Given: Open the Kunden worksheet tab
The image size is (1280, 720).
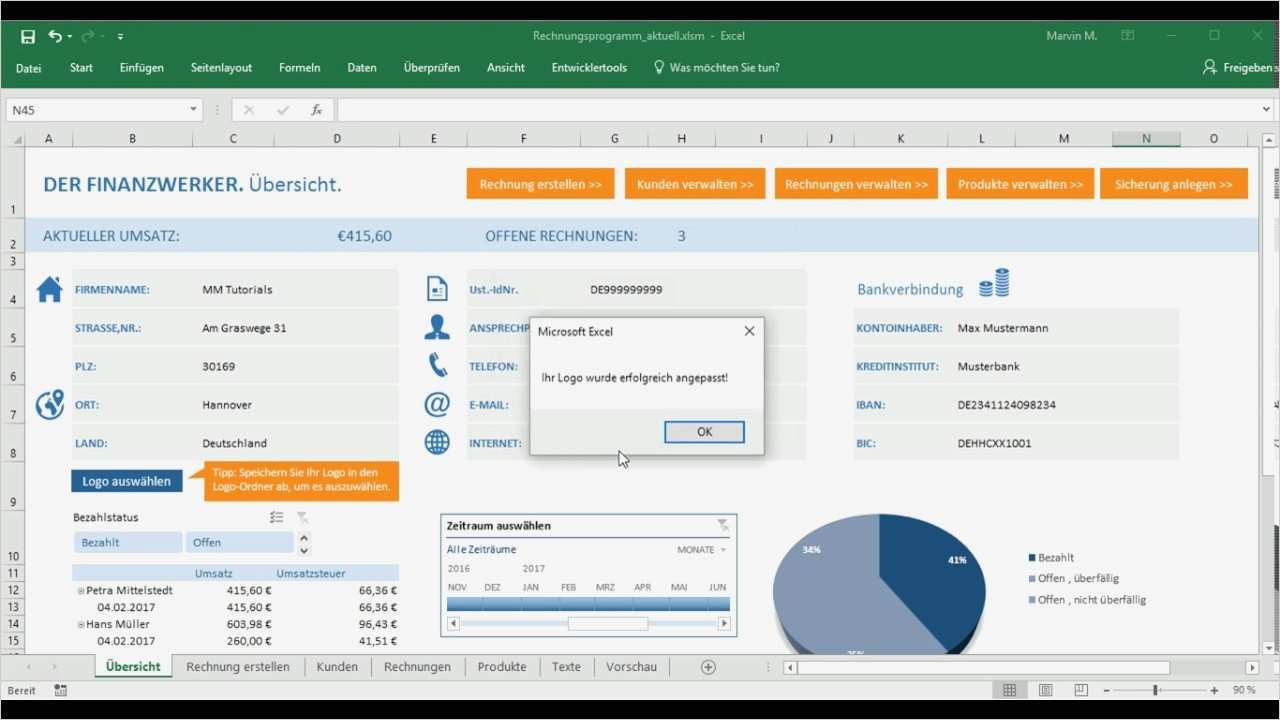Looking at the screenshot, I should 337,666.
